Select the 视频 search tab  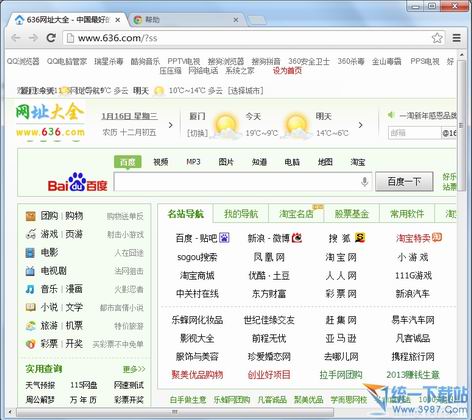click(x=161, y=162)
